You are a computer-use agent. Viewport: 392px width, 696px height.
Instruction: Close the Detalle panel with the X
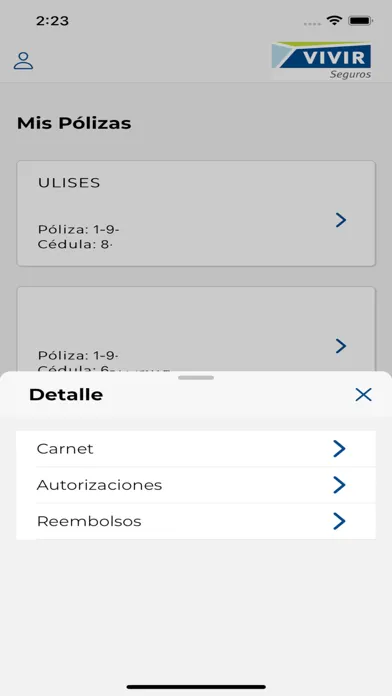pyautogui.click(x=363, y=395)
